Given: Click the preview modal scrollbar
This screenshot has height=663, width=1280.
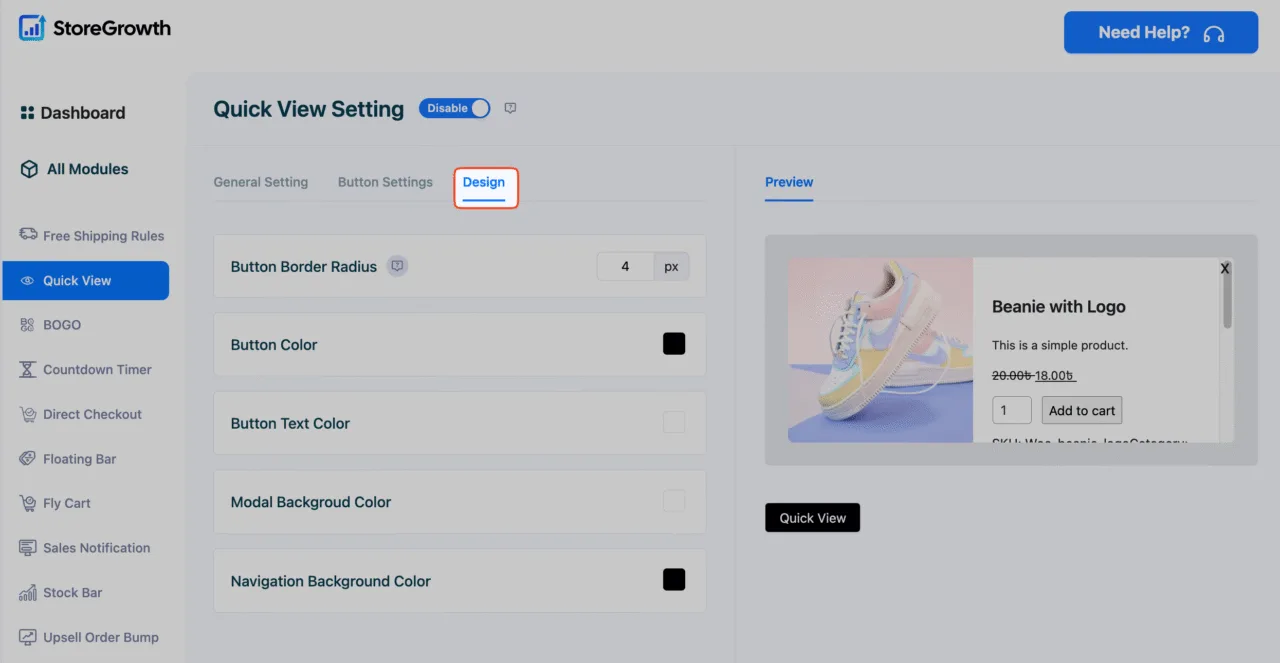Looking at the screenshot, I should point(1227,300).
